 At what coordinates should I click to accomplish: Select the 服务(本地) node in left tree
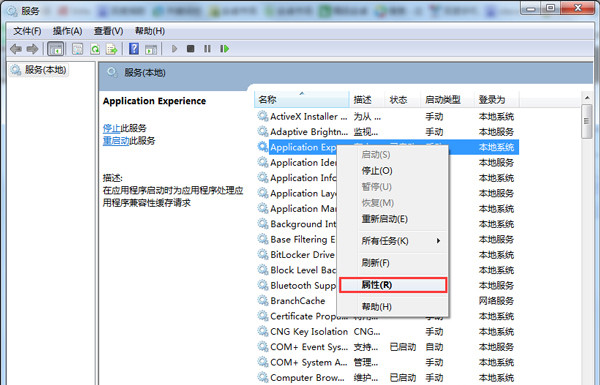tap(39, 70)
